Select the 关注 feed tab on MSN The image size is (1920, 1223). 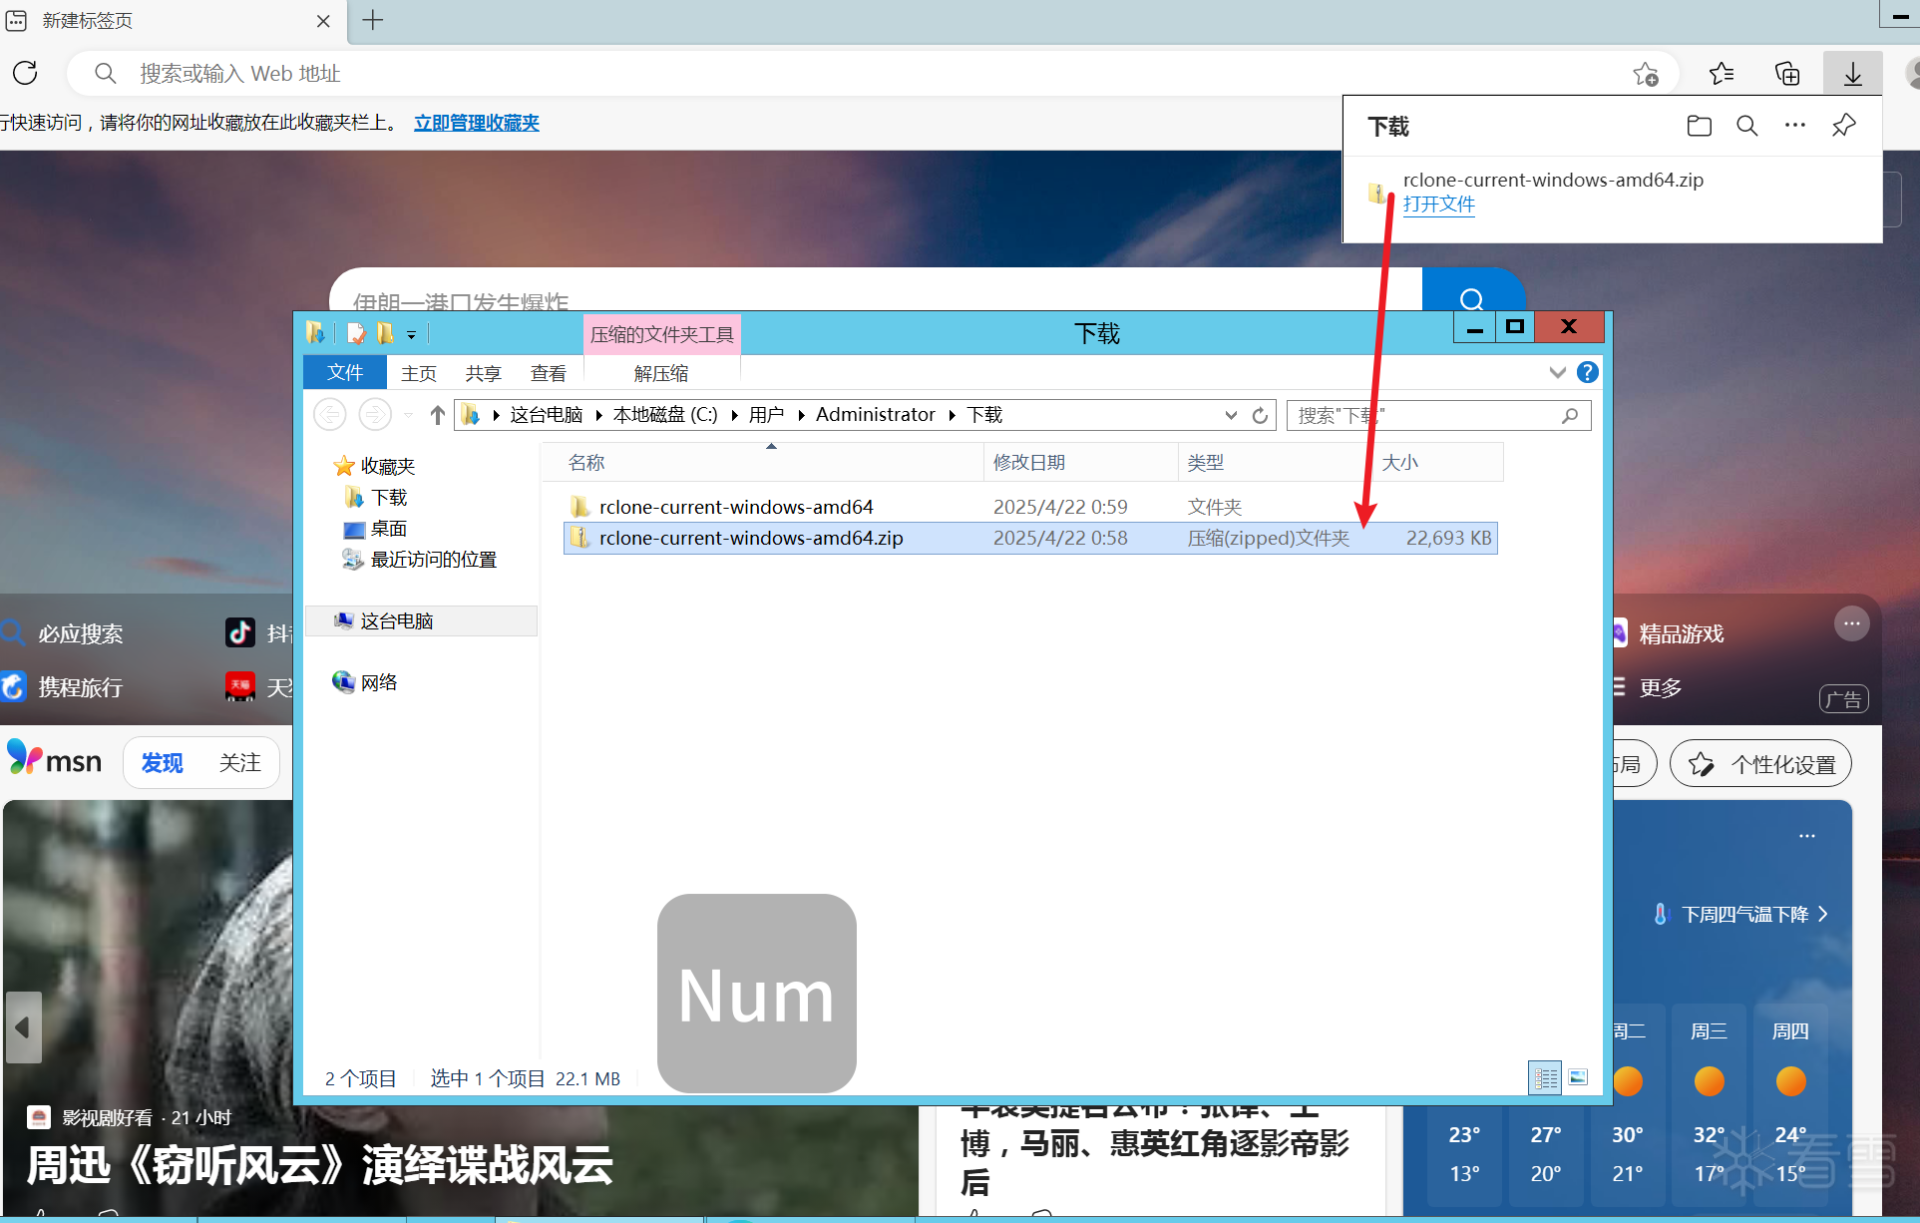tap(240, 763)
